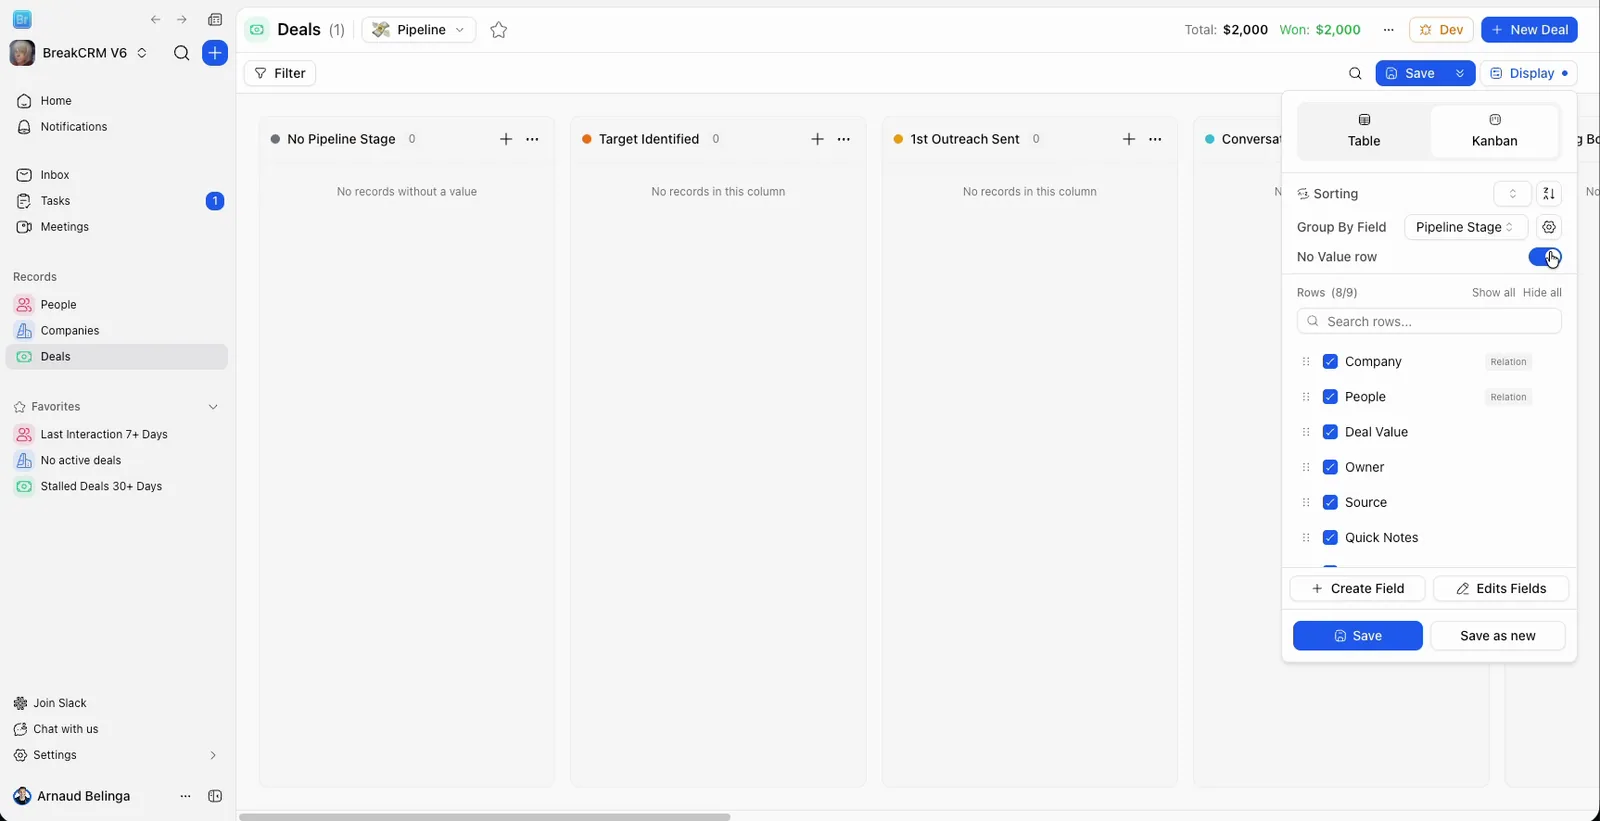The width and height of the screenshot is (1600, 821).
Task: Click the horizontal scrollbar at the bottom
Action: coord(485,817)
